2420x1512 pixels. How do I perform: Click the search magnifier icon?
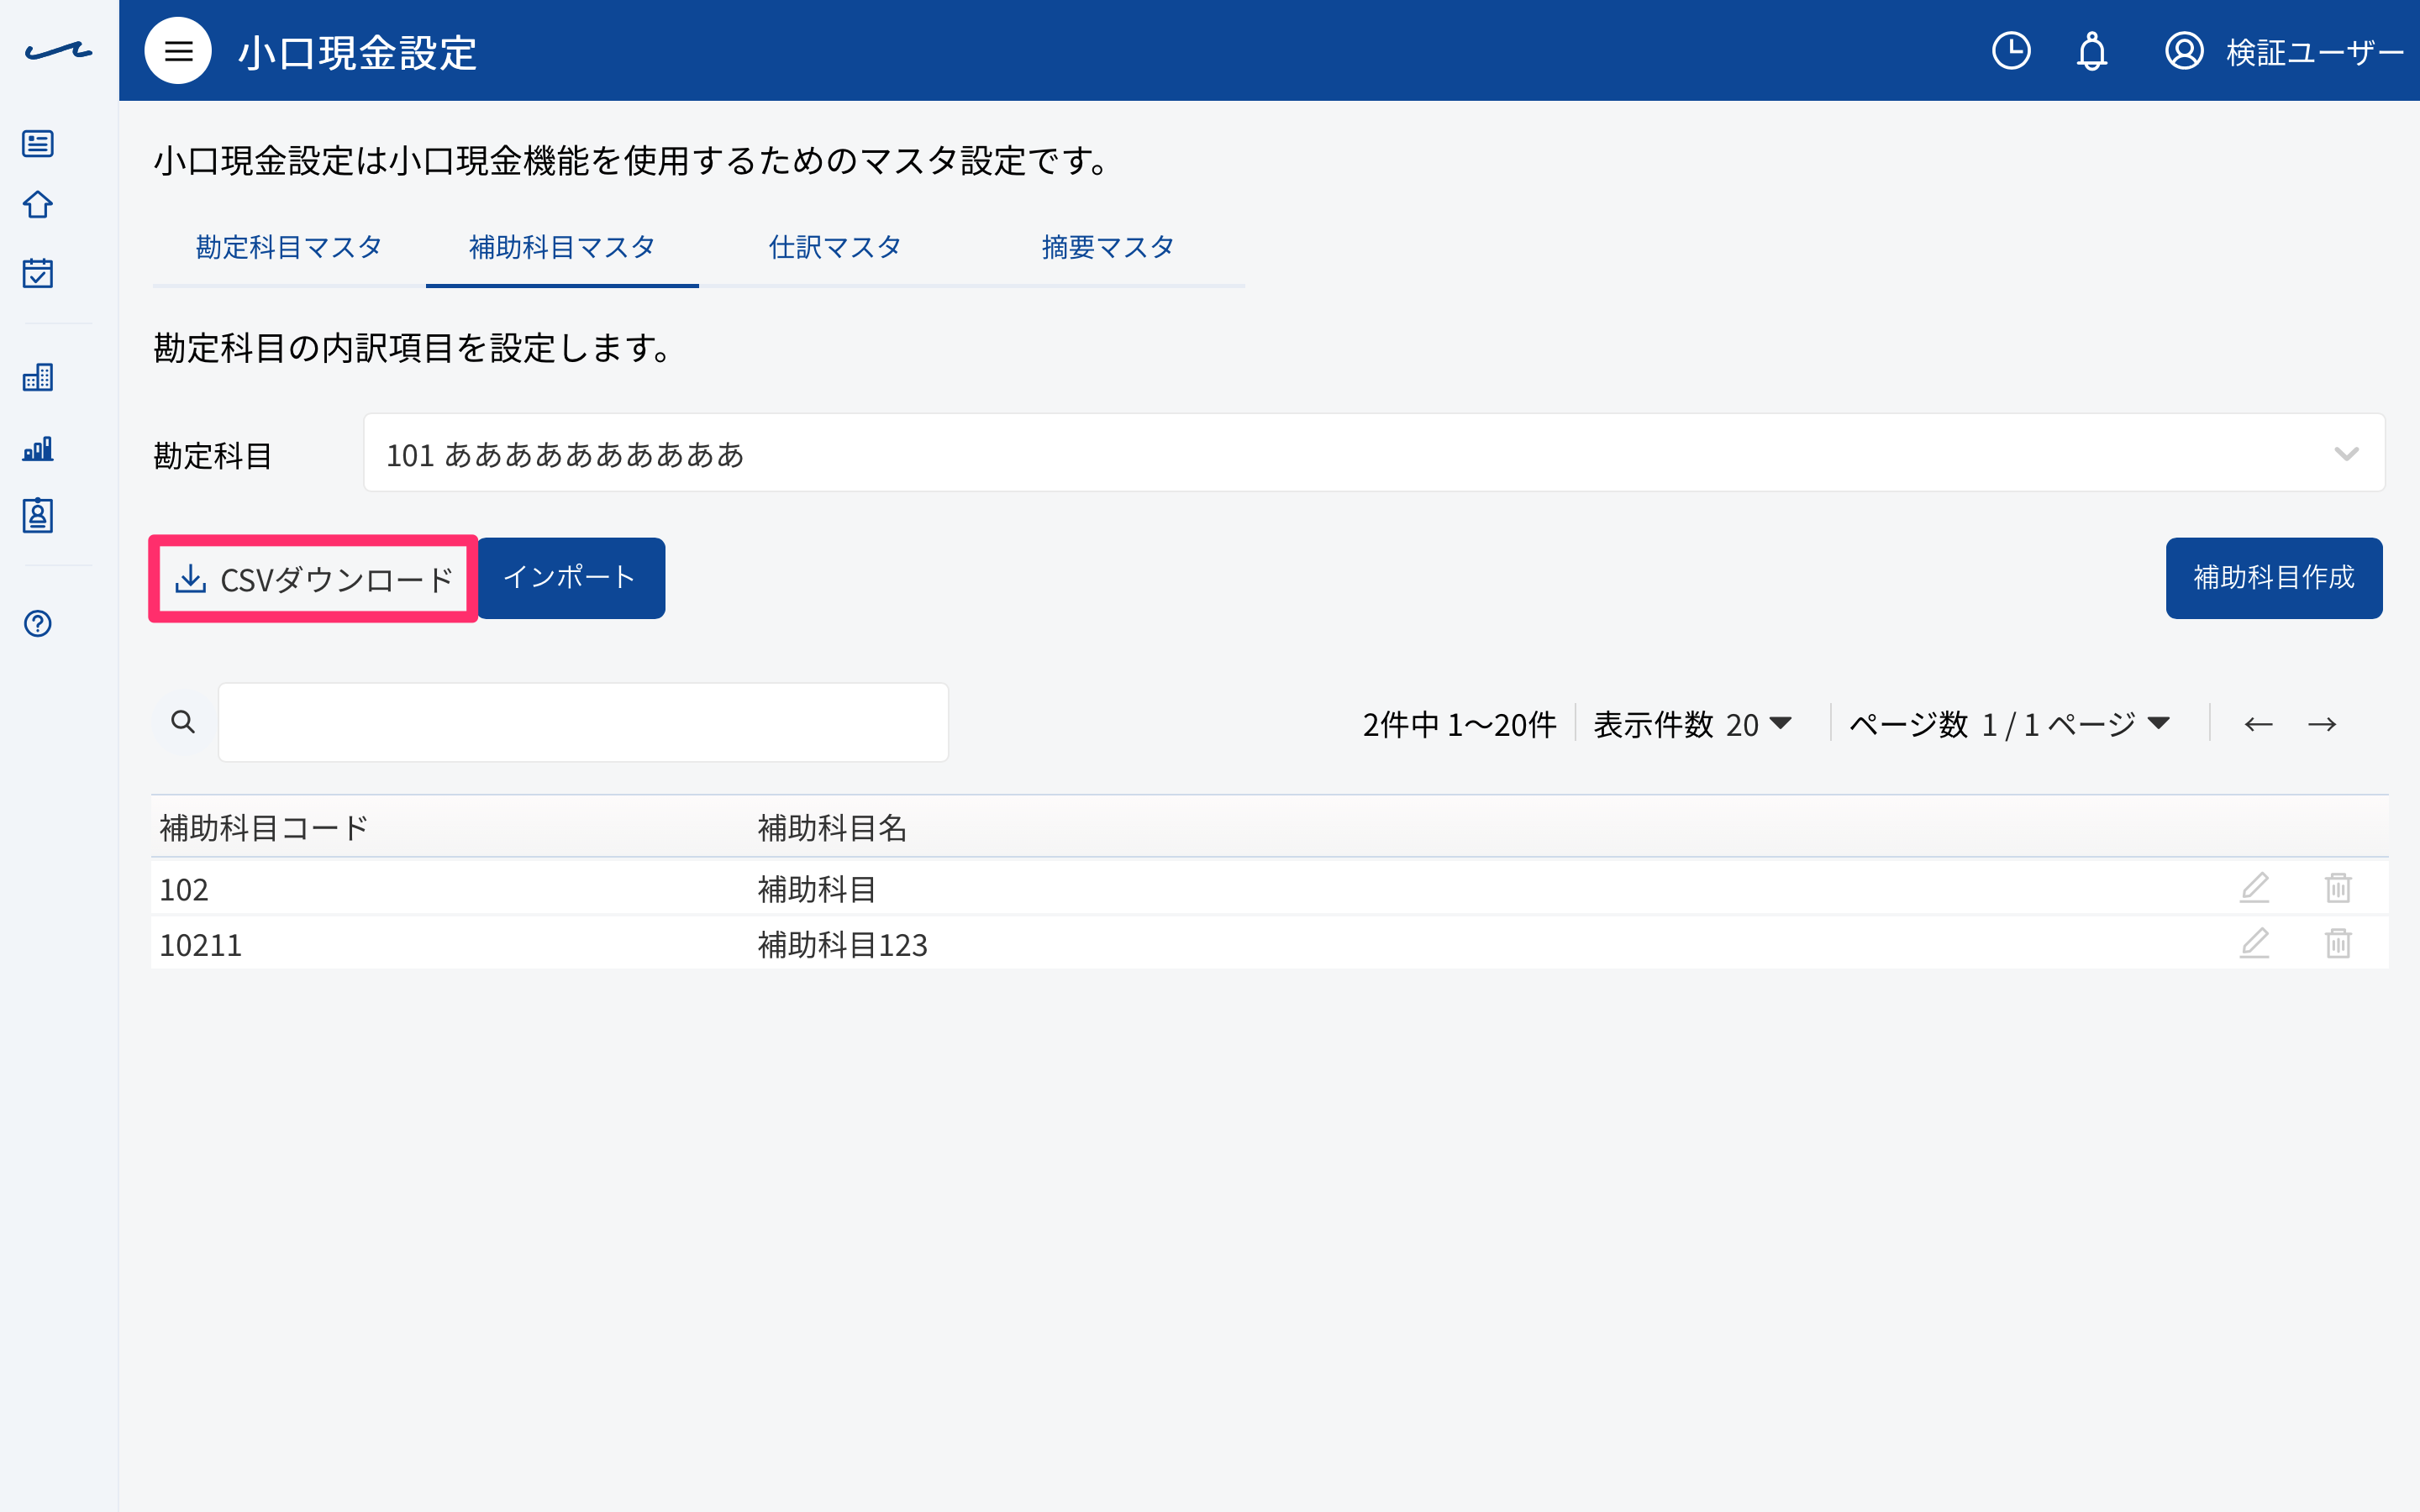[183, 722]
